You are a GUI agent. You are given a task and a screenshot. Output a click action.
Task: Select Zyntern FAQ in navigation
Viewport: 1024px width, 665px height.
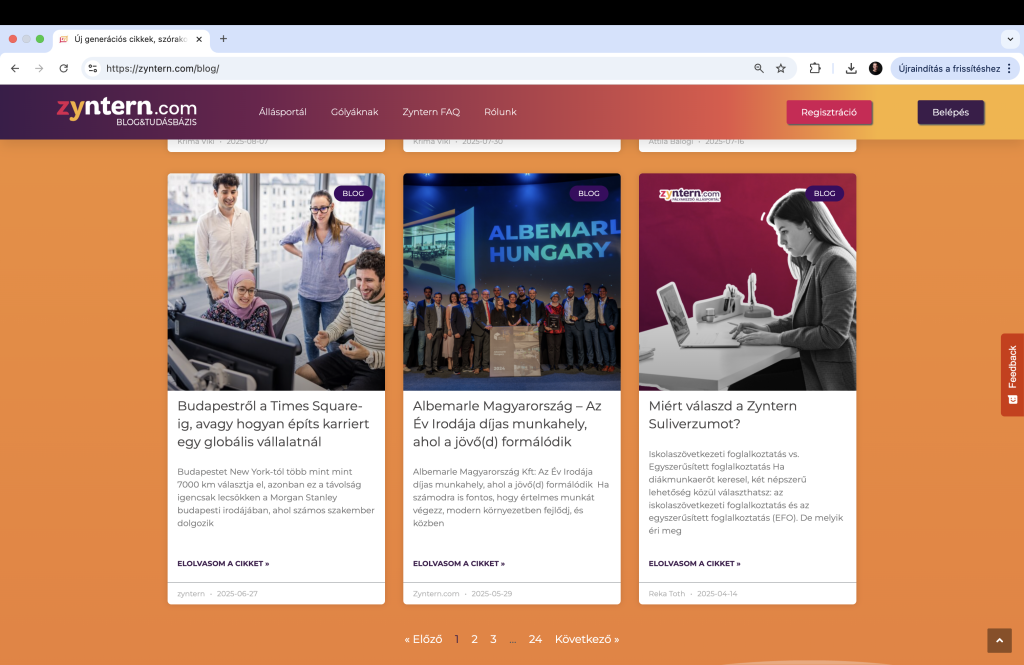[x=431, y=112]
